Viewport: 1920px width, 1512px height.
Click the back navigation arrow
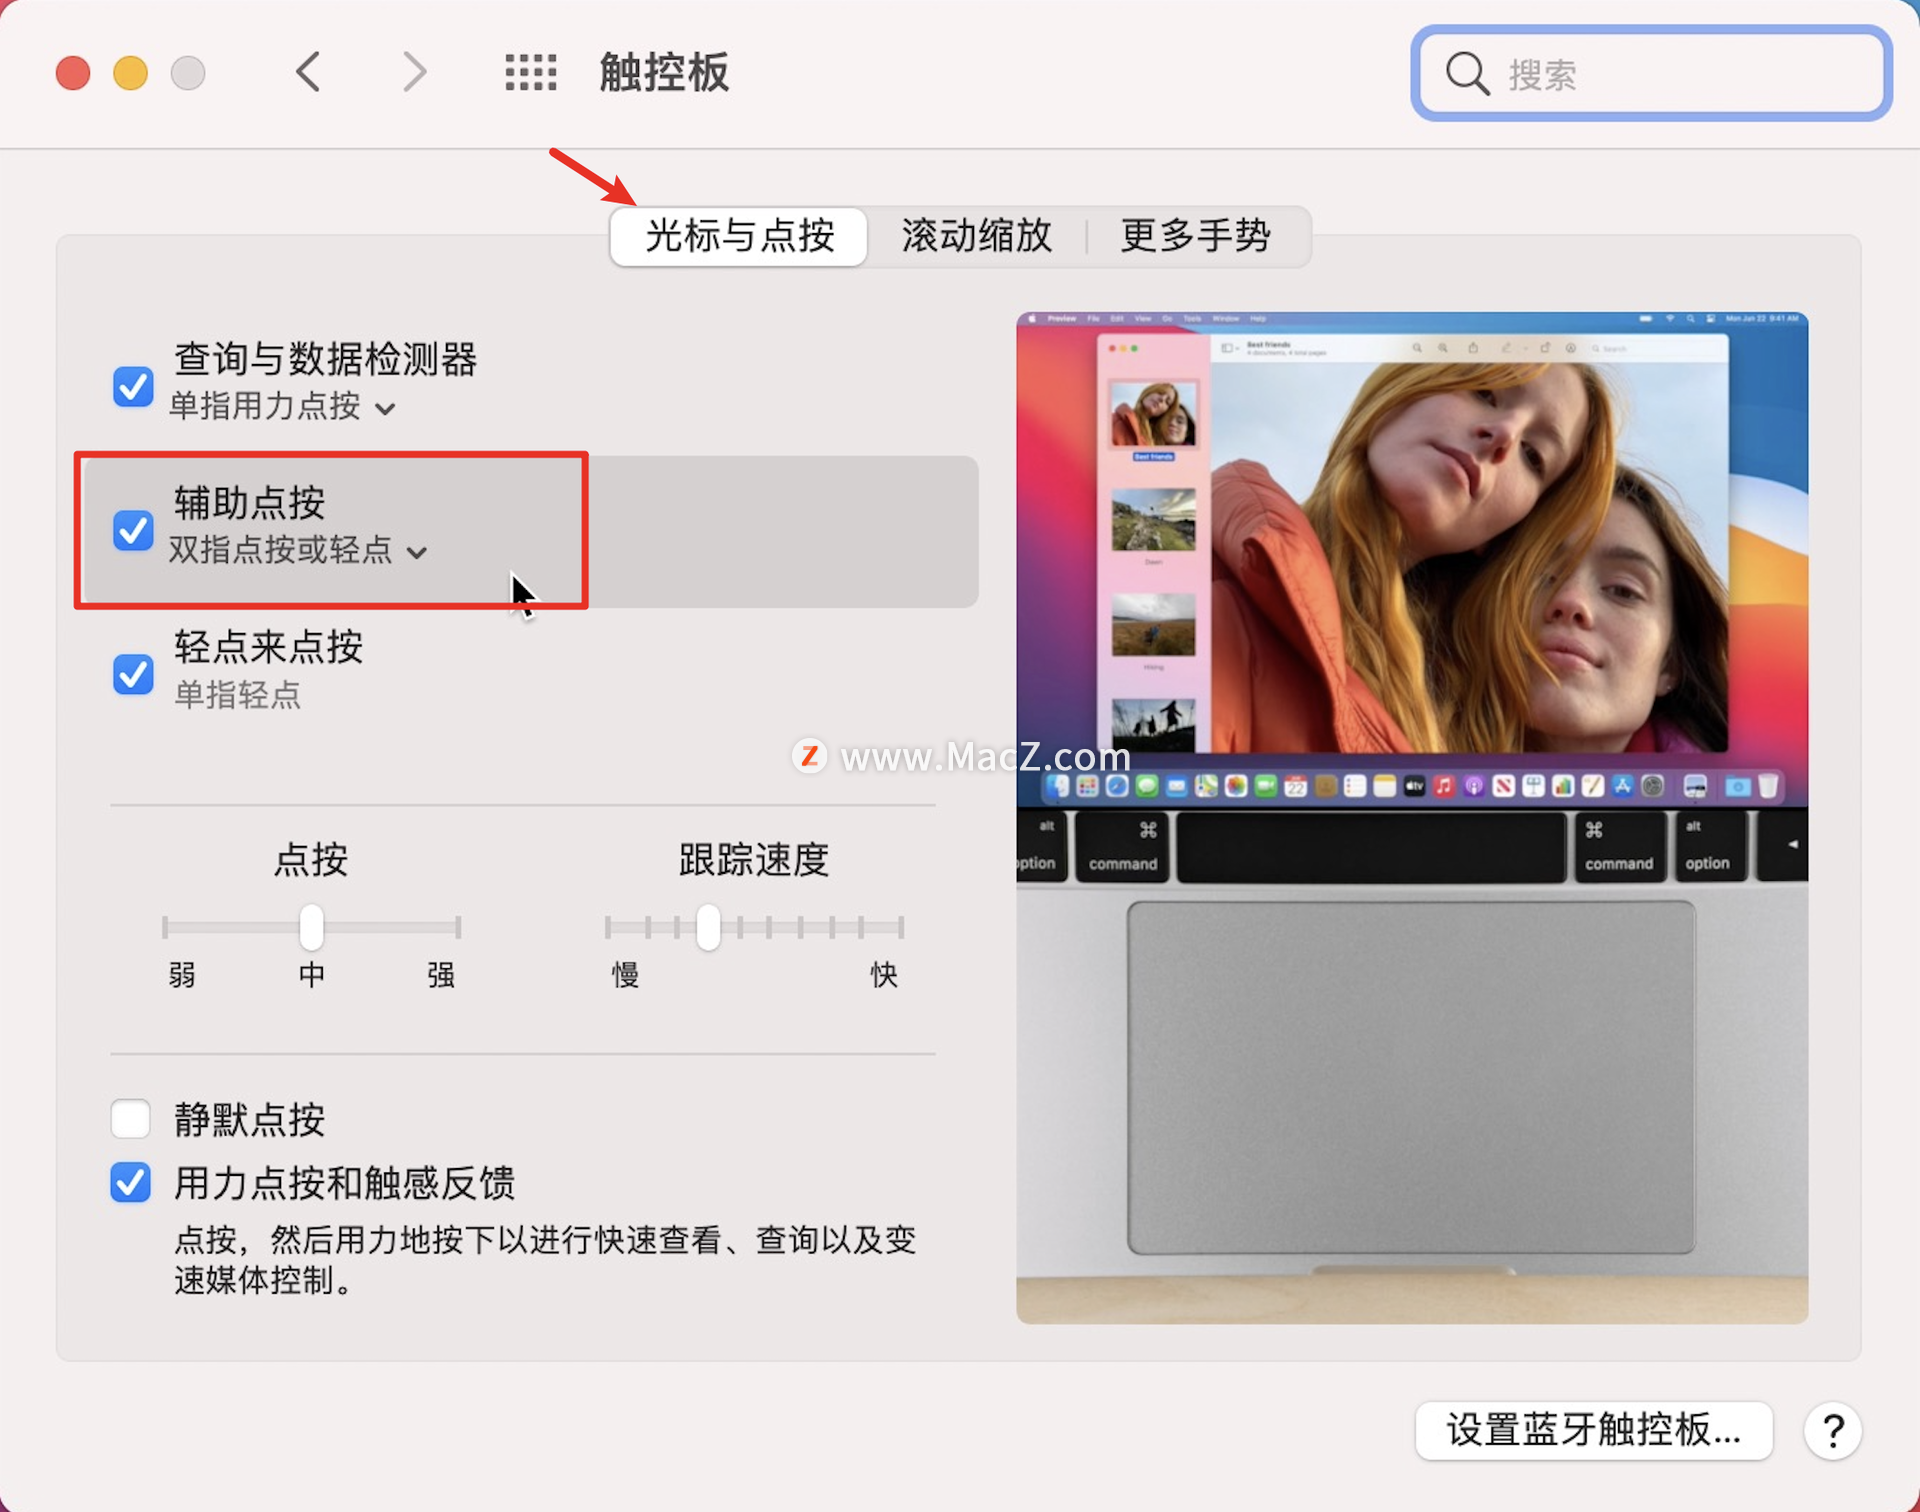coord(309,73)
